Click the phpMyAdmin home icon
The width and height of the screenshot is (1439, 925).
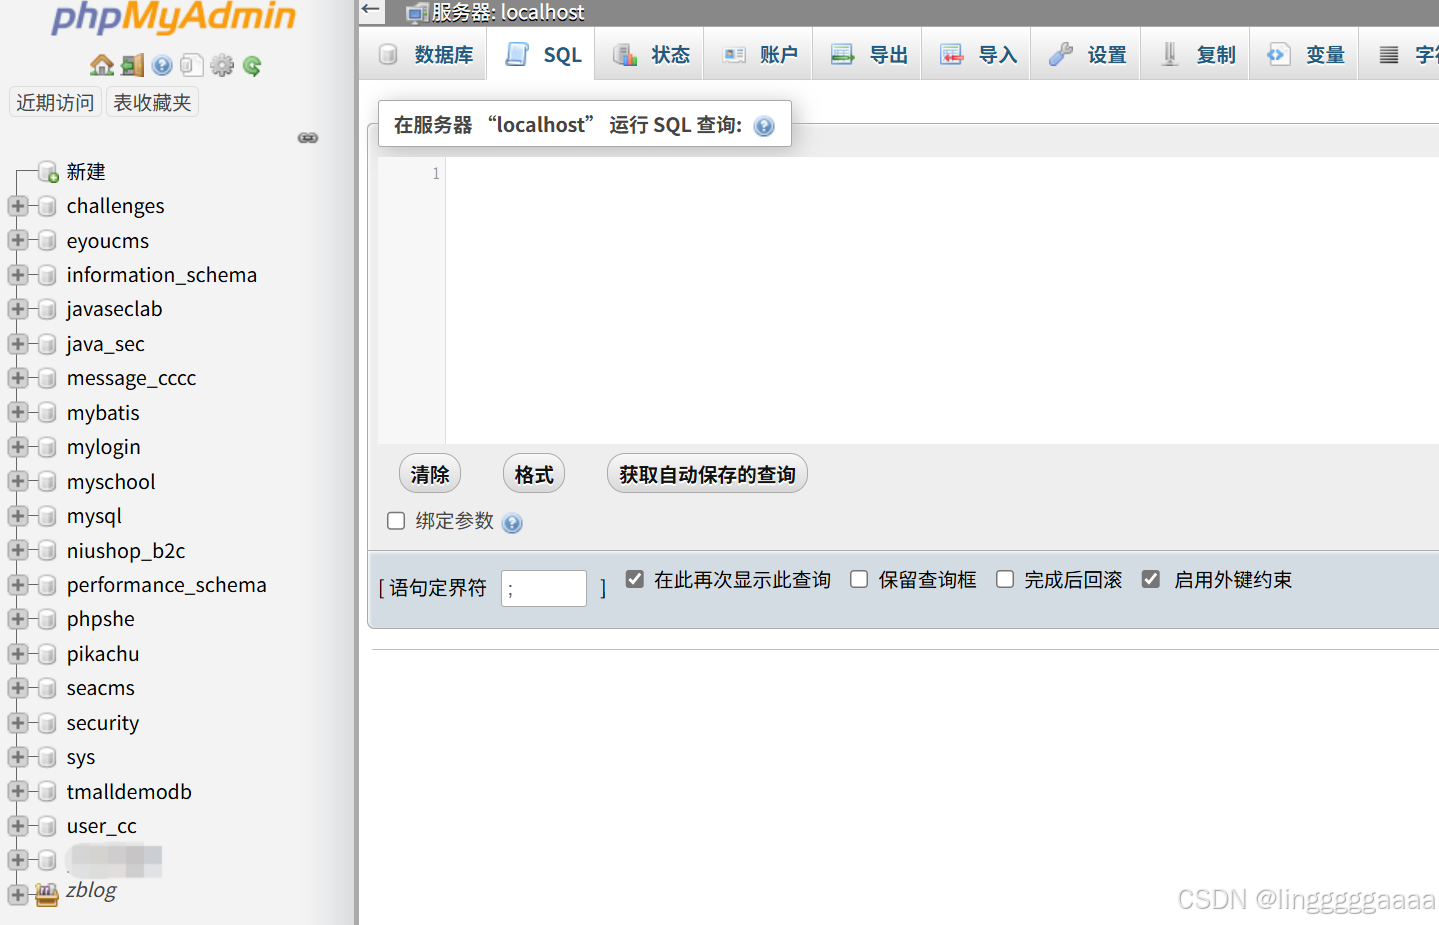click(101, 66)
